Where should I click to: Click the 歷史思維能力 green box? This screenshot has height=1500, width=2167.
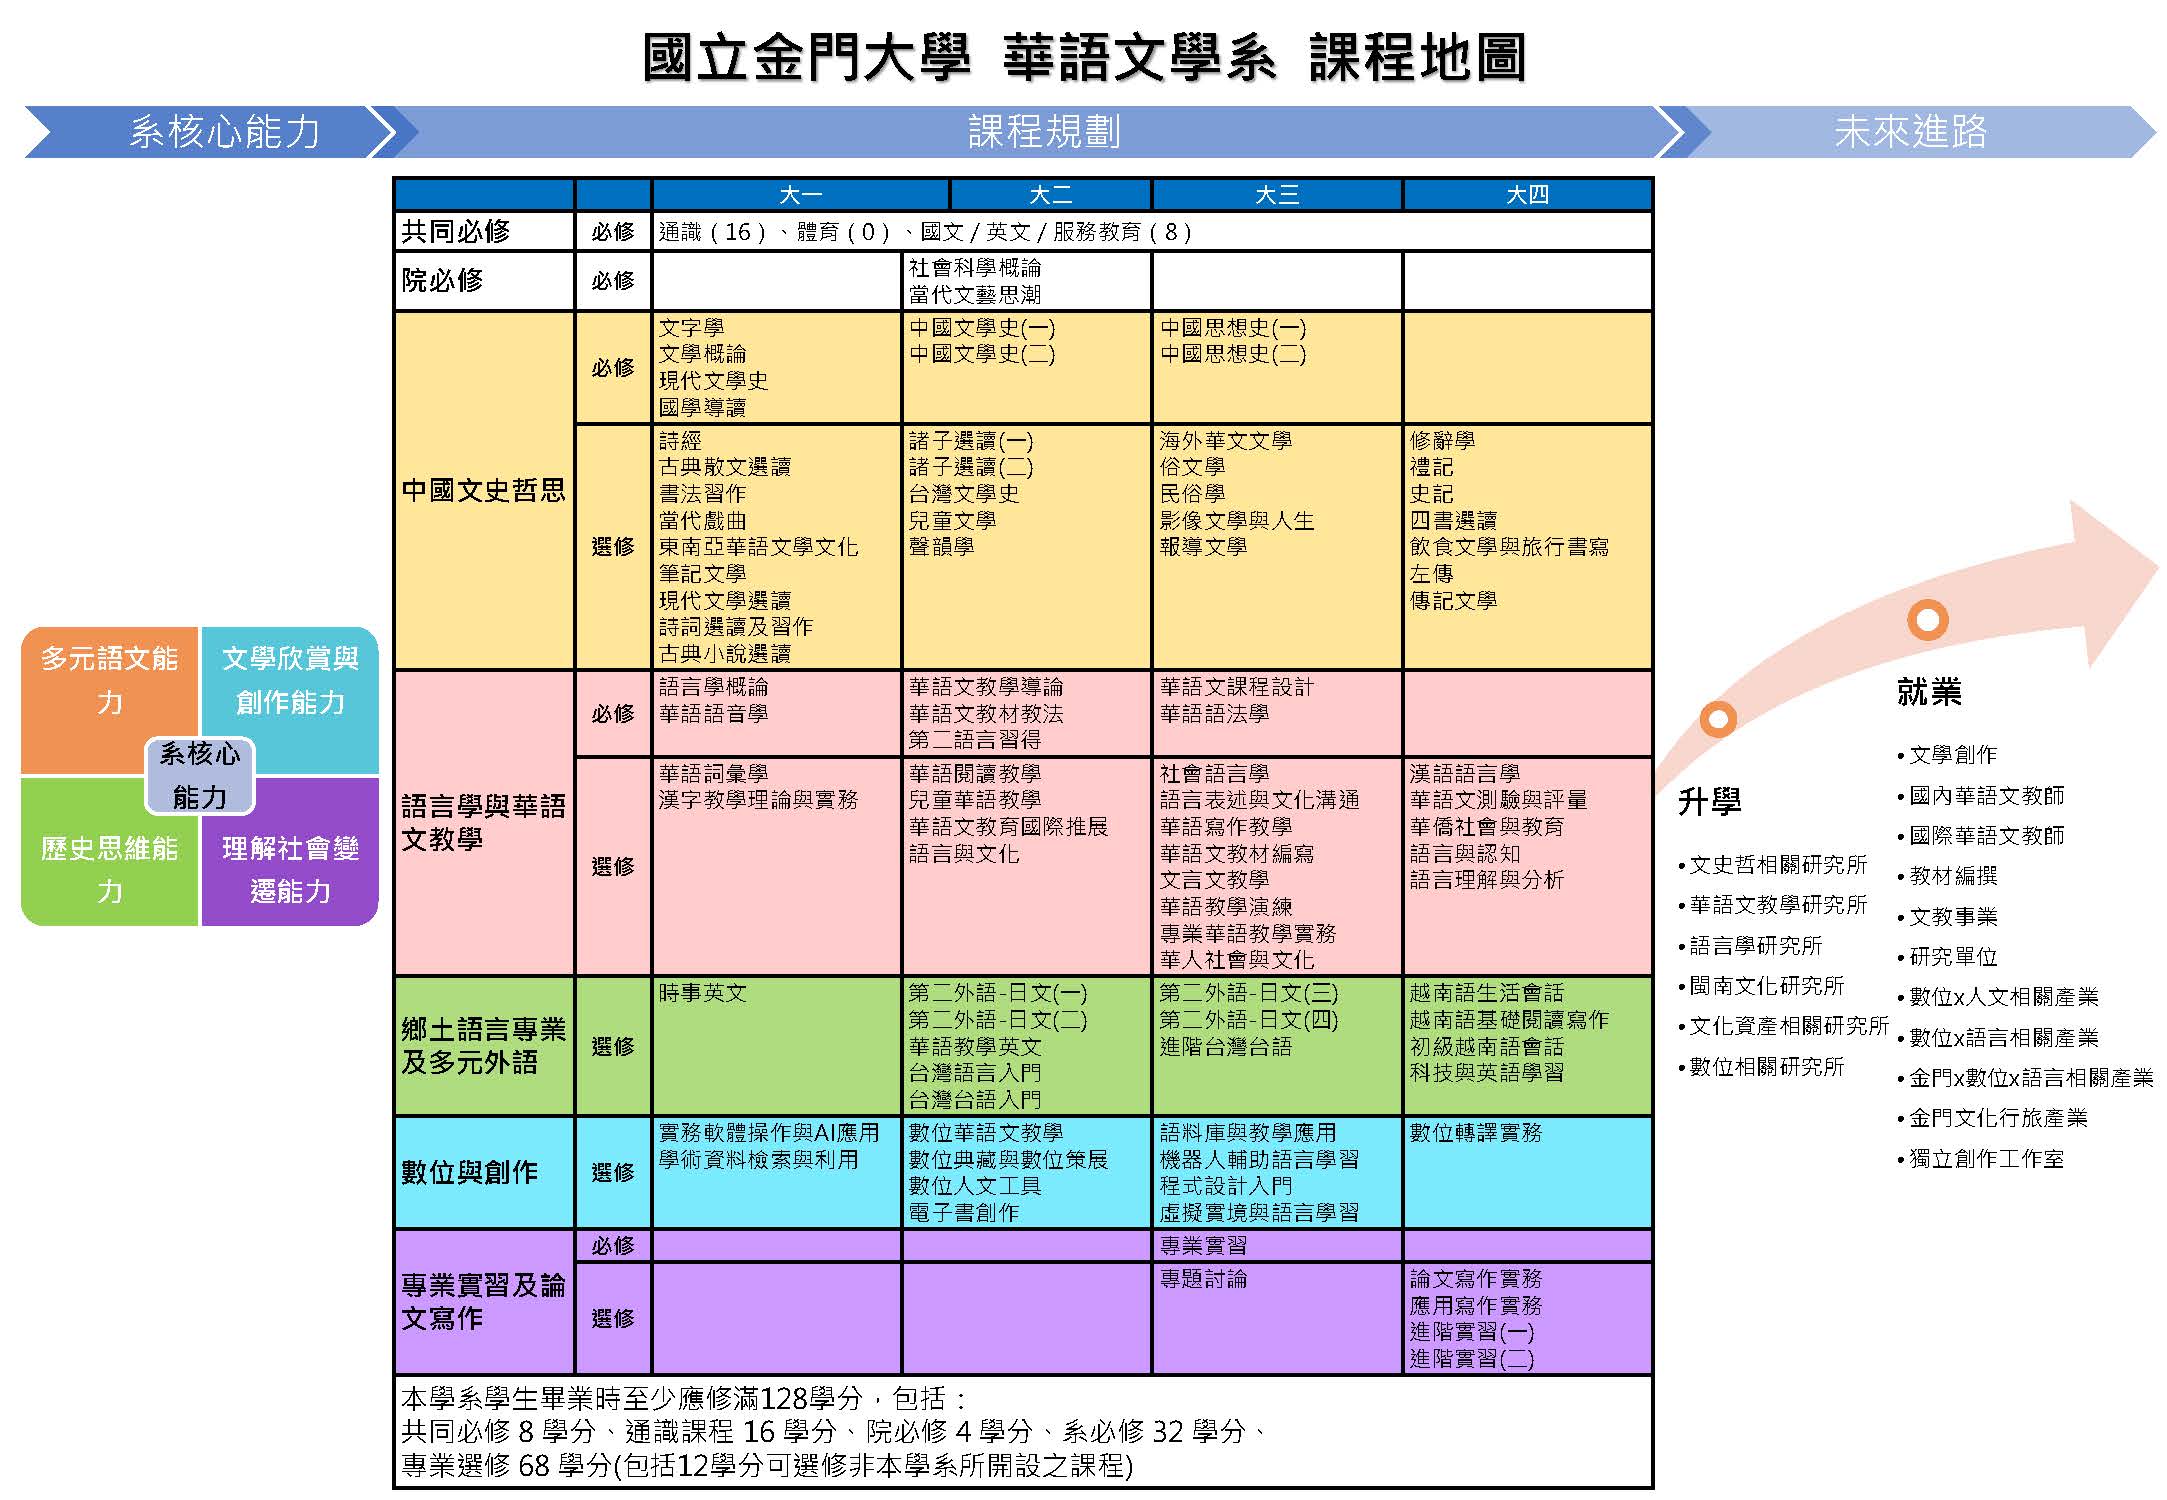click(x=110, y=852)
